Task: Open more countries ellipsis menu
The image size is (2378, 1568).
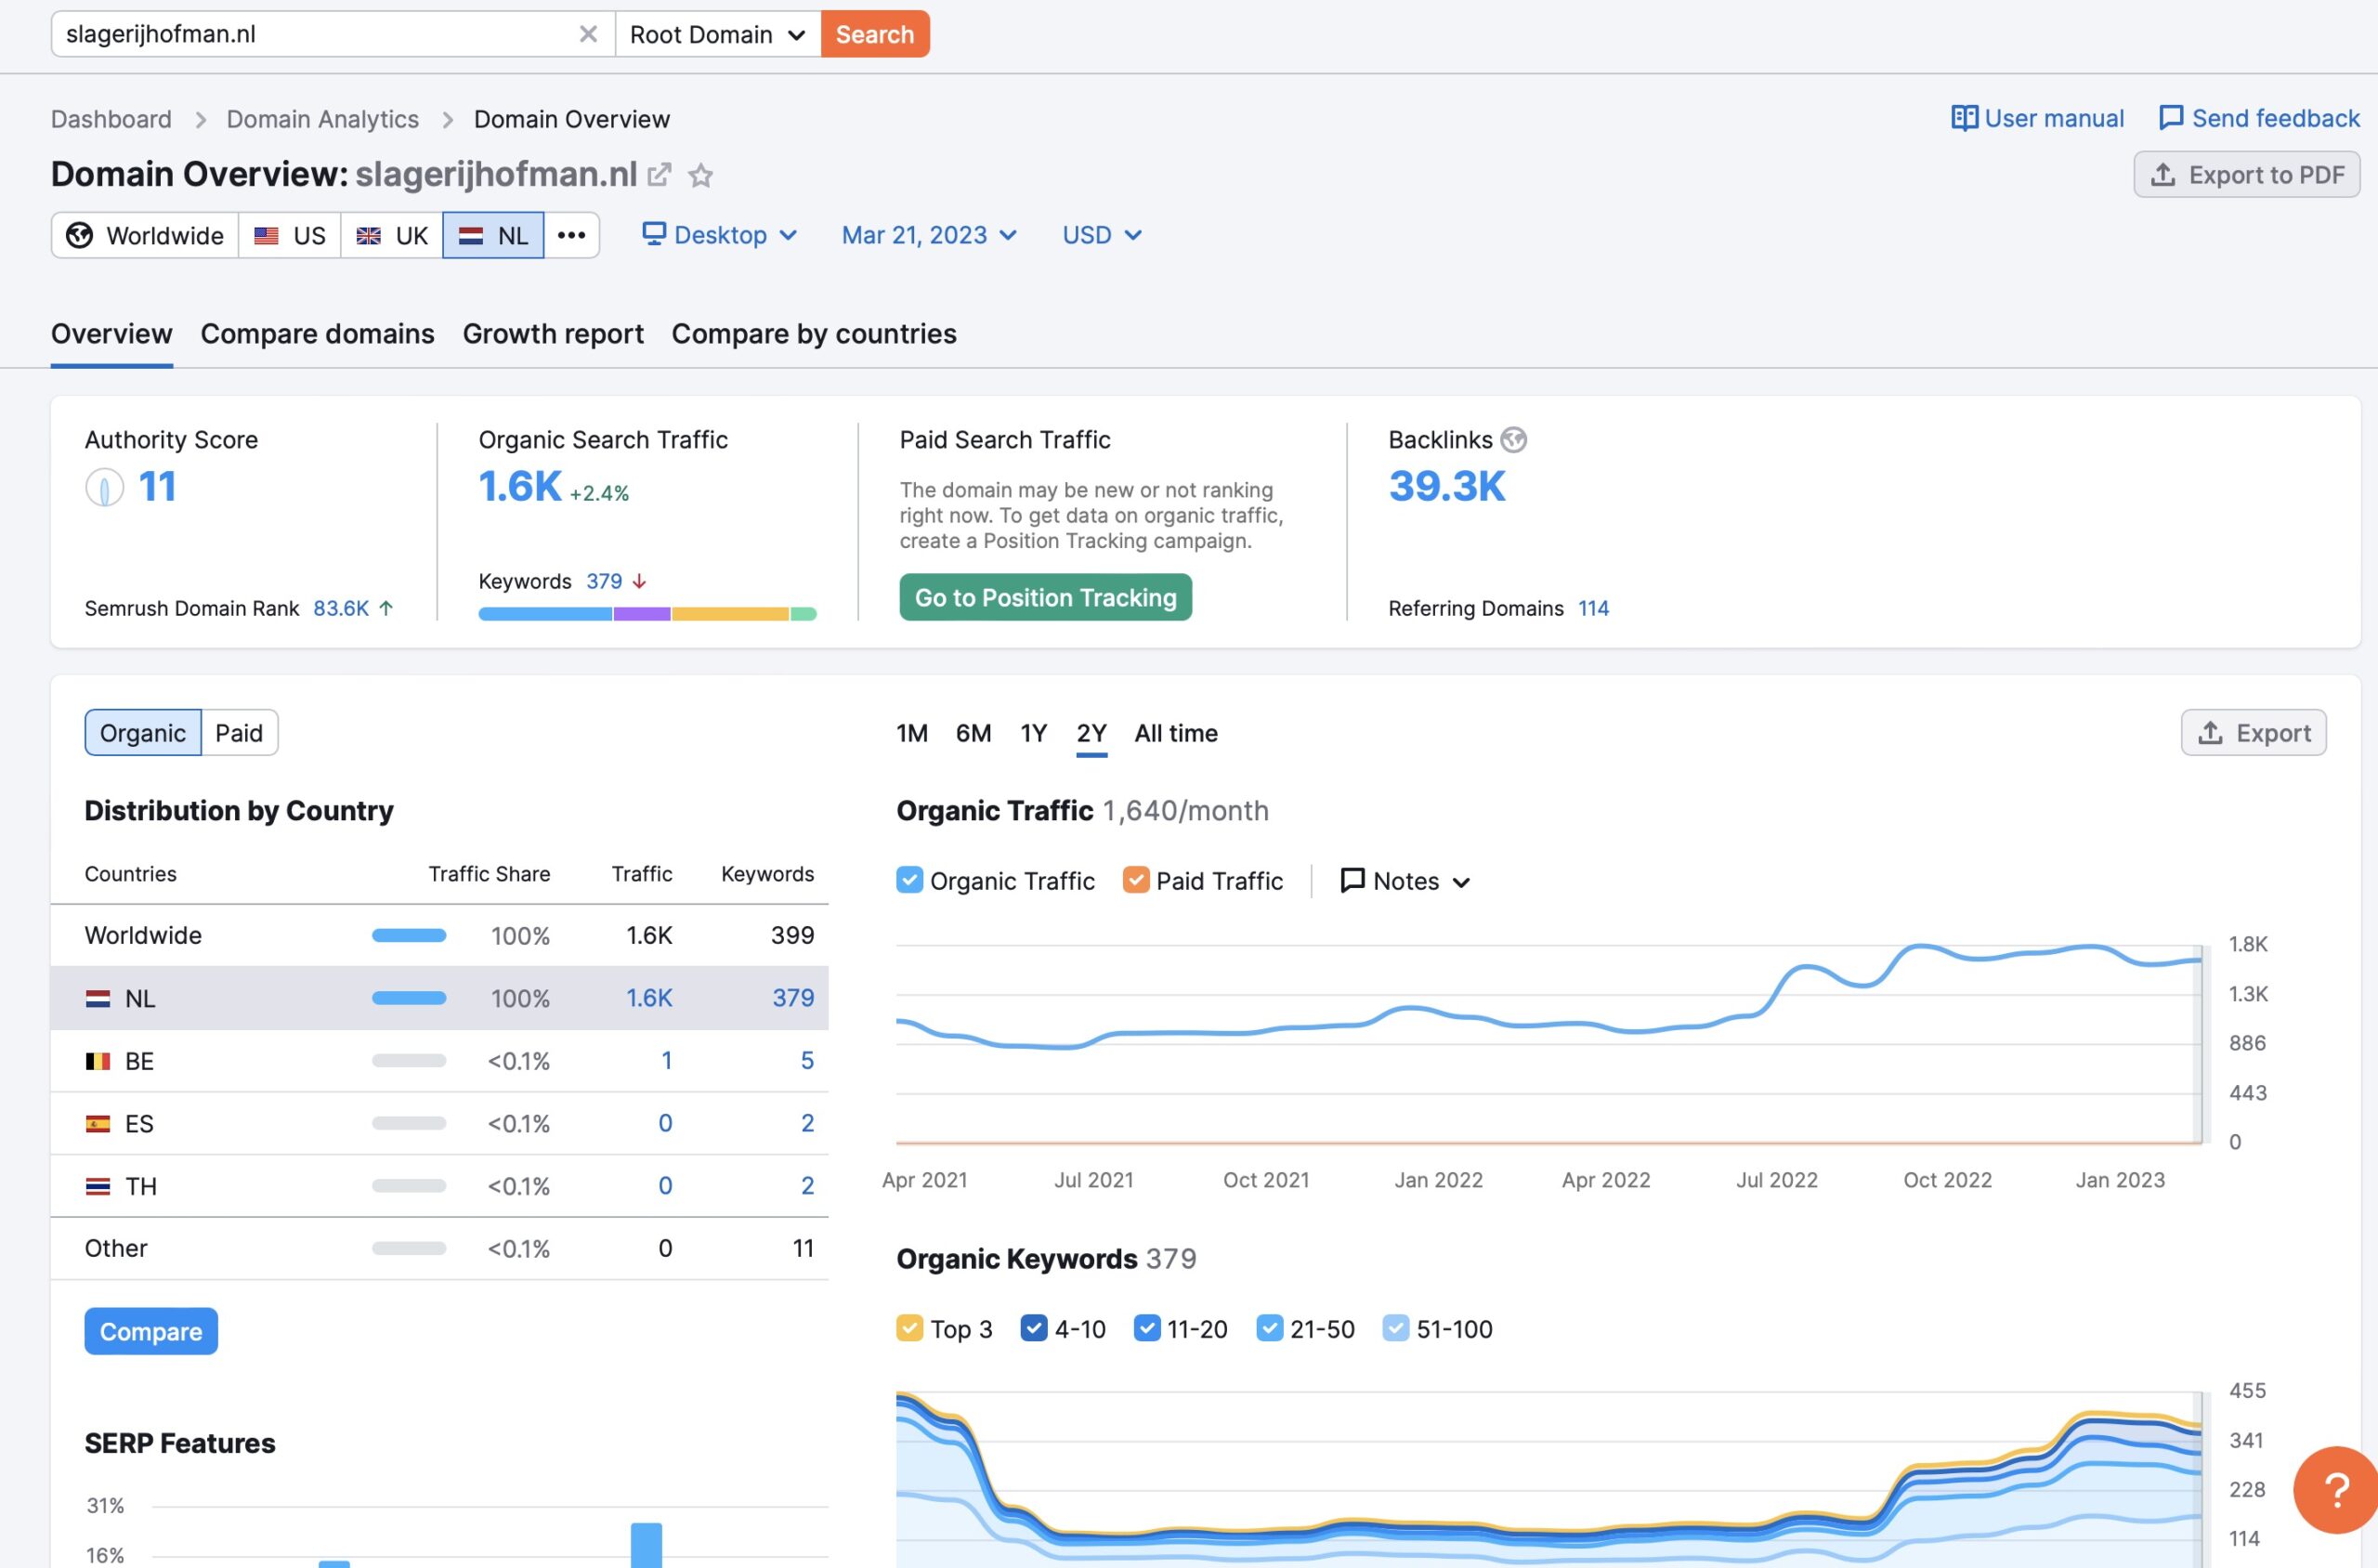Action: tap(571, 235)
